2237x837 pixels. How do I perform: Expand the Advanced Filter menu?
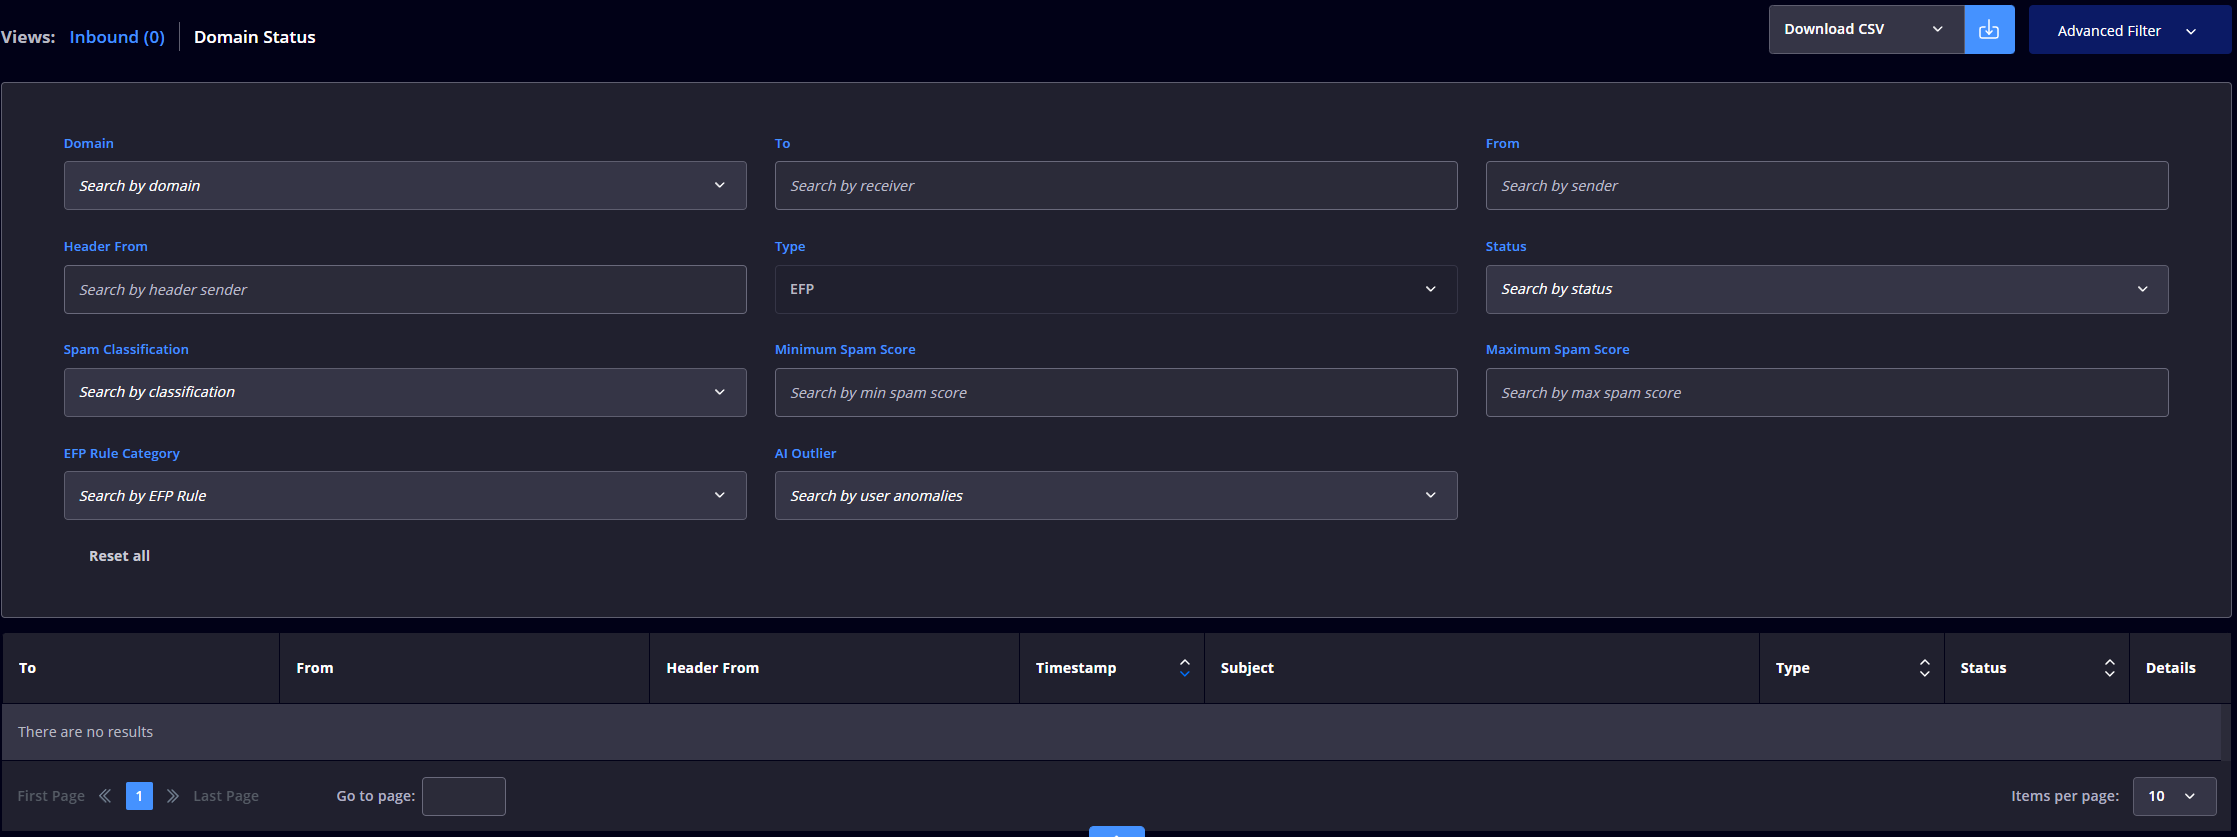tap(2129, 31)
